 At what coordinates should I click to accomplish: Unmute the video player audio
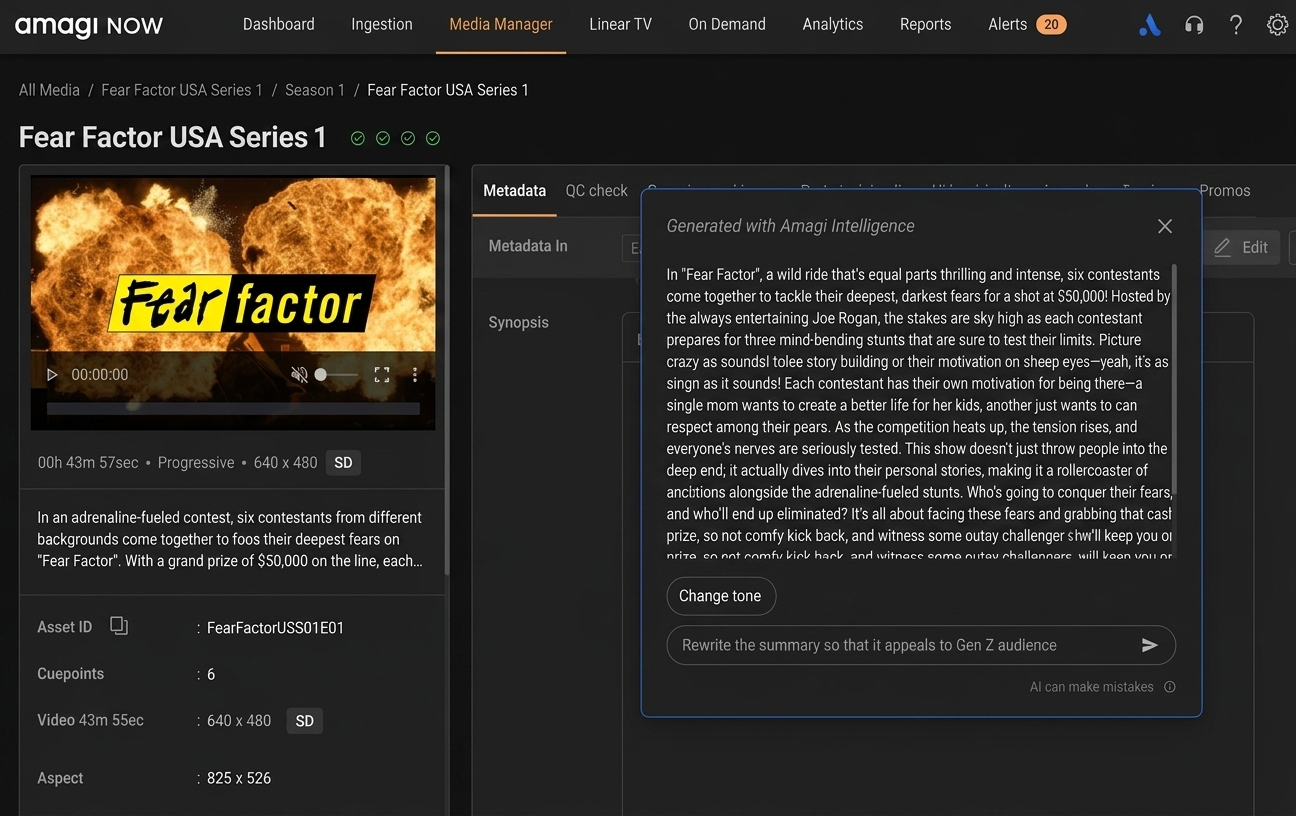[x=299, y=375]
